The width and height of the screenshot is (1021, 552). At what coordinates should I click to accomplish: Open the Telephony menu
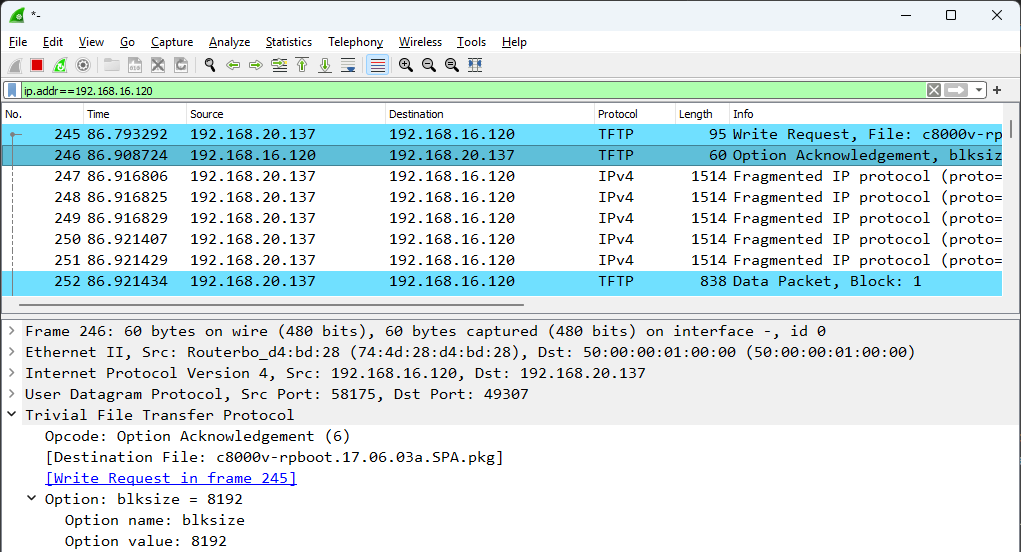coord(356,42)
